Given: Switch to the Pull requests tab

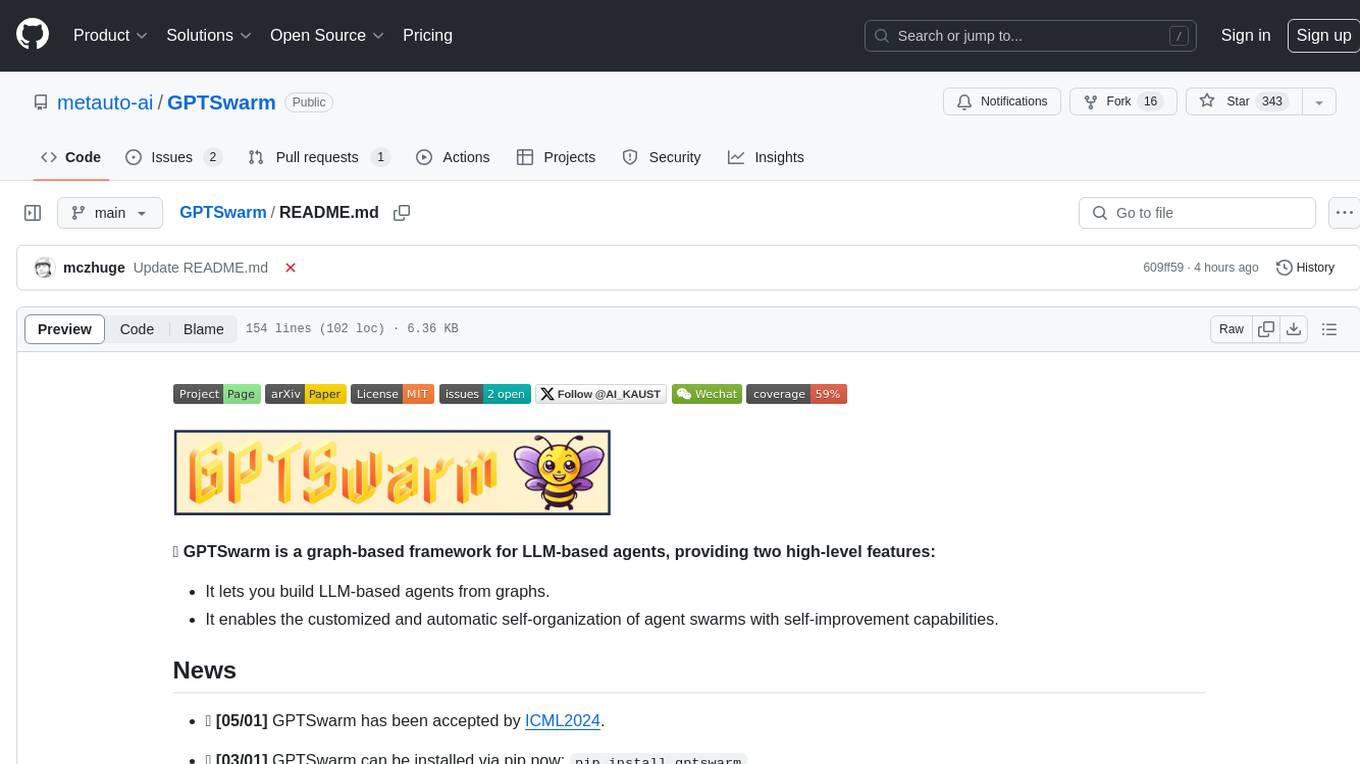Looking at the screenshot, I should pos(318,157).
